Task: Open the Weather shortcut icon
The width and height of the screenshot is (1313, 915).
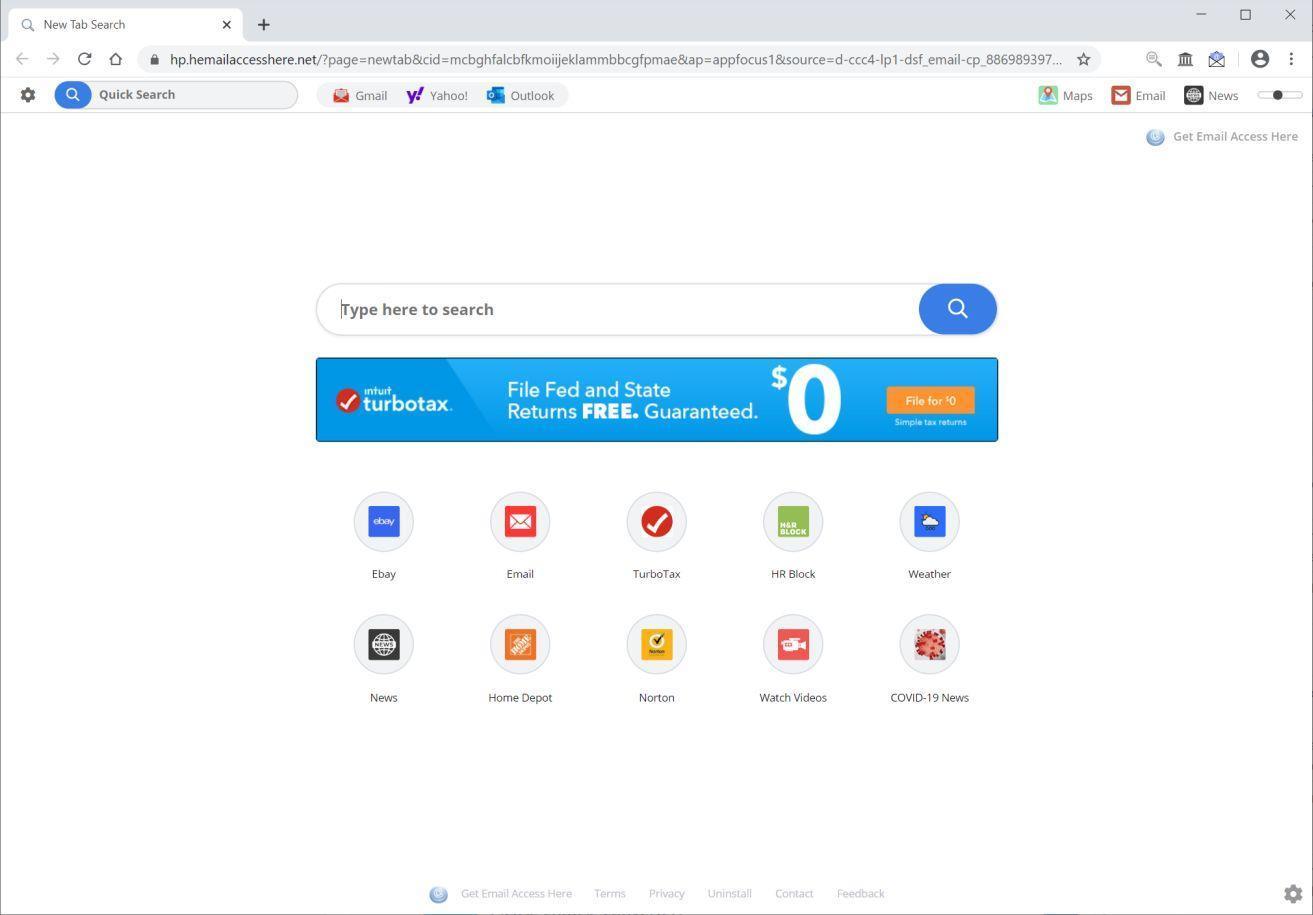Action: pyautogui.click(x=929, y=521)
